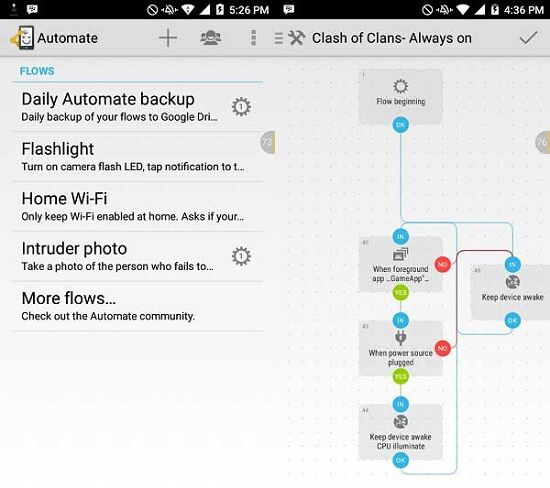Open the Home Wi-Fi flow

click(138, 207)
